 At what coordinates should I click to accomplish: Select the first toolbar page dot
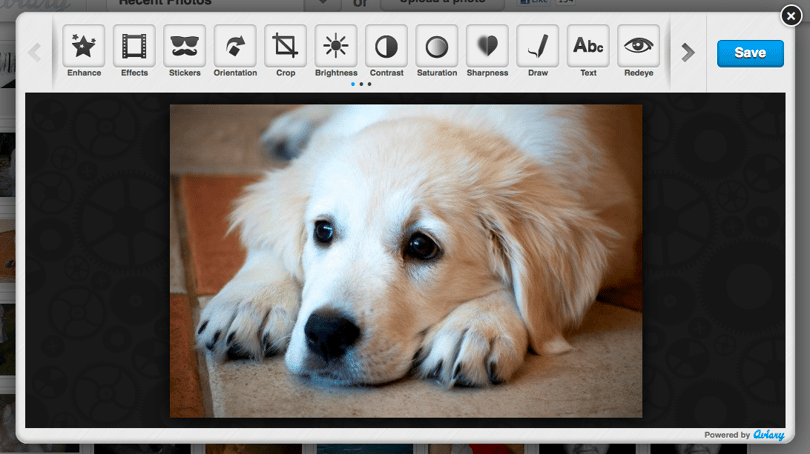(x=353, y=84)
